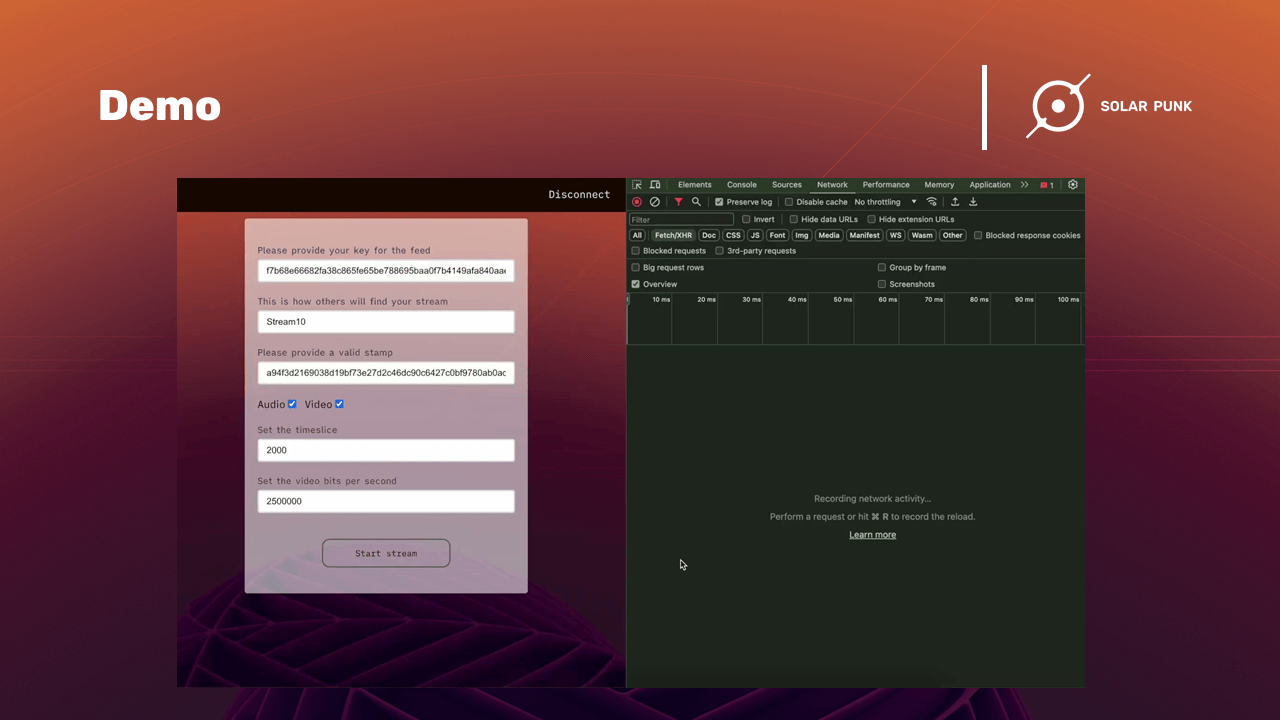Open network conditions wifi icon
Viewport: 1280px width, 720px height.
click(x=932, y=202)
